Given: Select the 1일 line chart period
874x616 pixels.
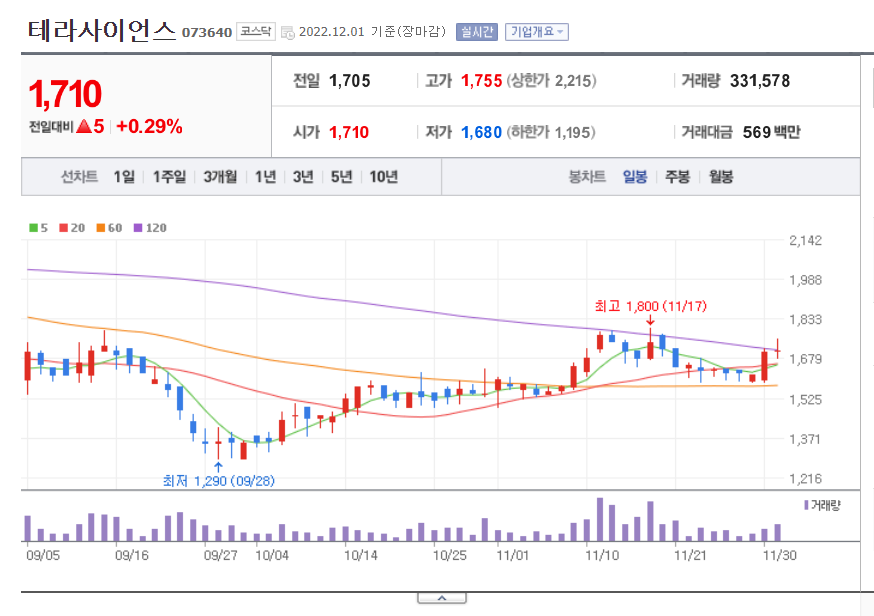Looking at the screenshot, I should [124, 177].
